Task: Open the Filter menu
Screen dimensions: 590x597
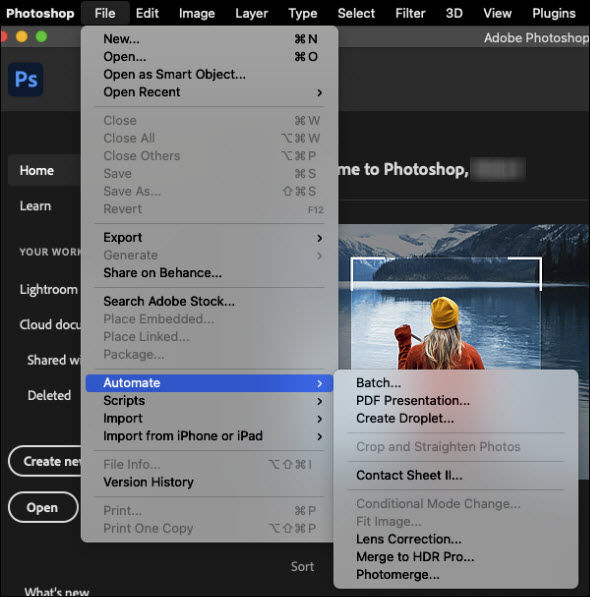Action: point(410,13)
